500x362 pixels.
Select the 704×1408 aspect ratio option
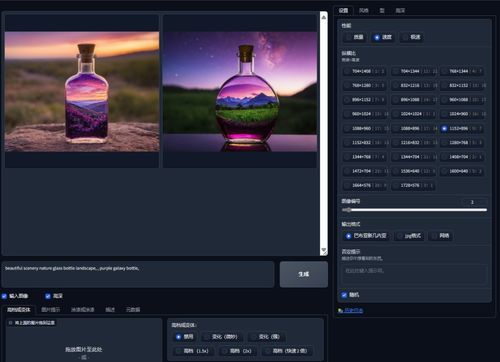[x=365, y=71]
